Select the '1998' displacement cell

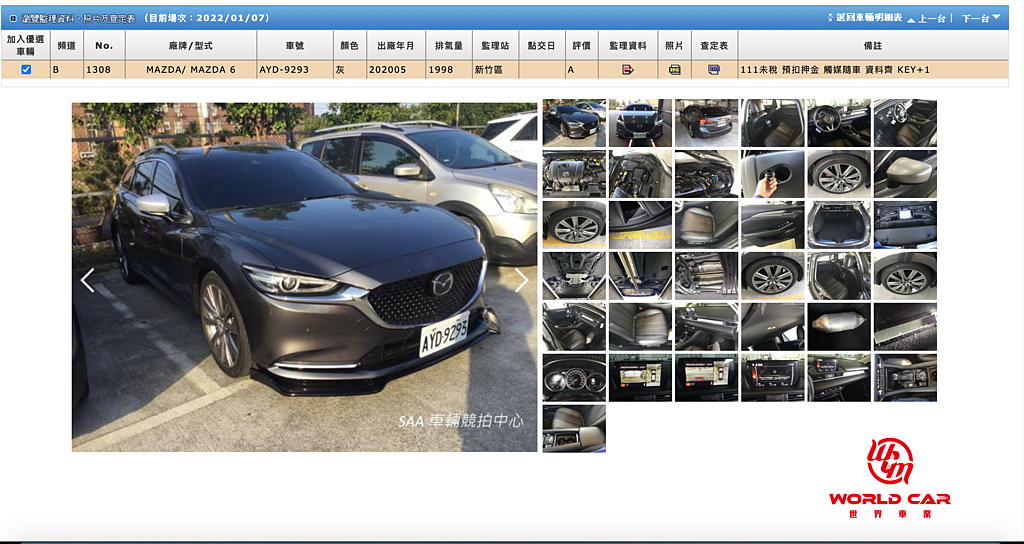pos(449,69)
